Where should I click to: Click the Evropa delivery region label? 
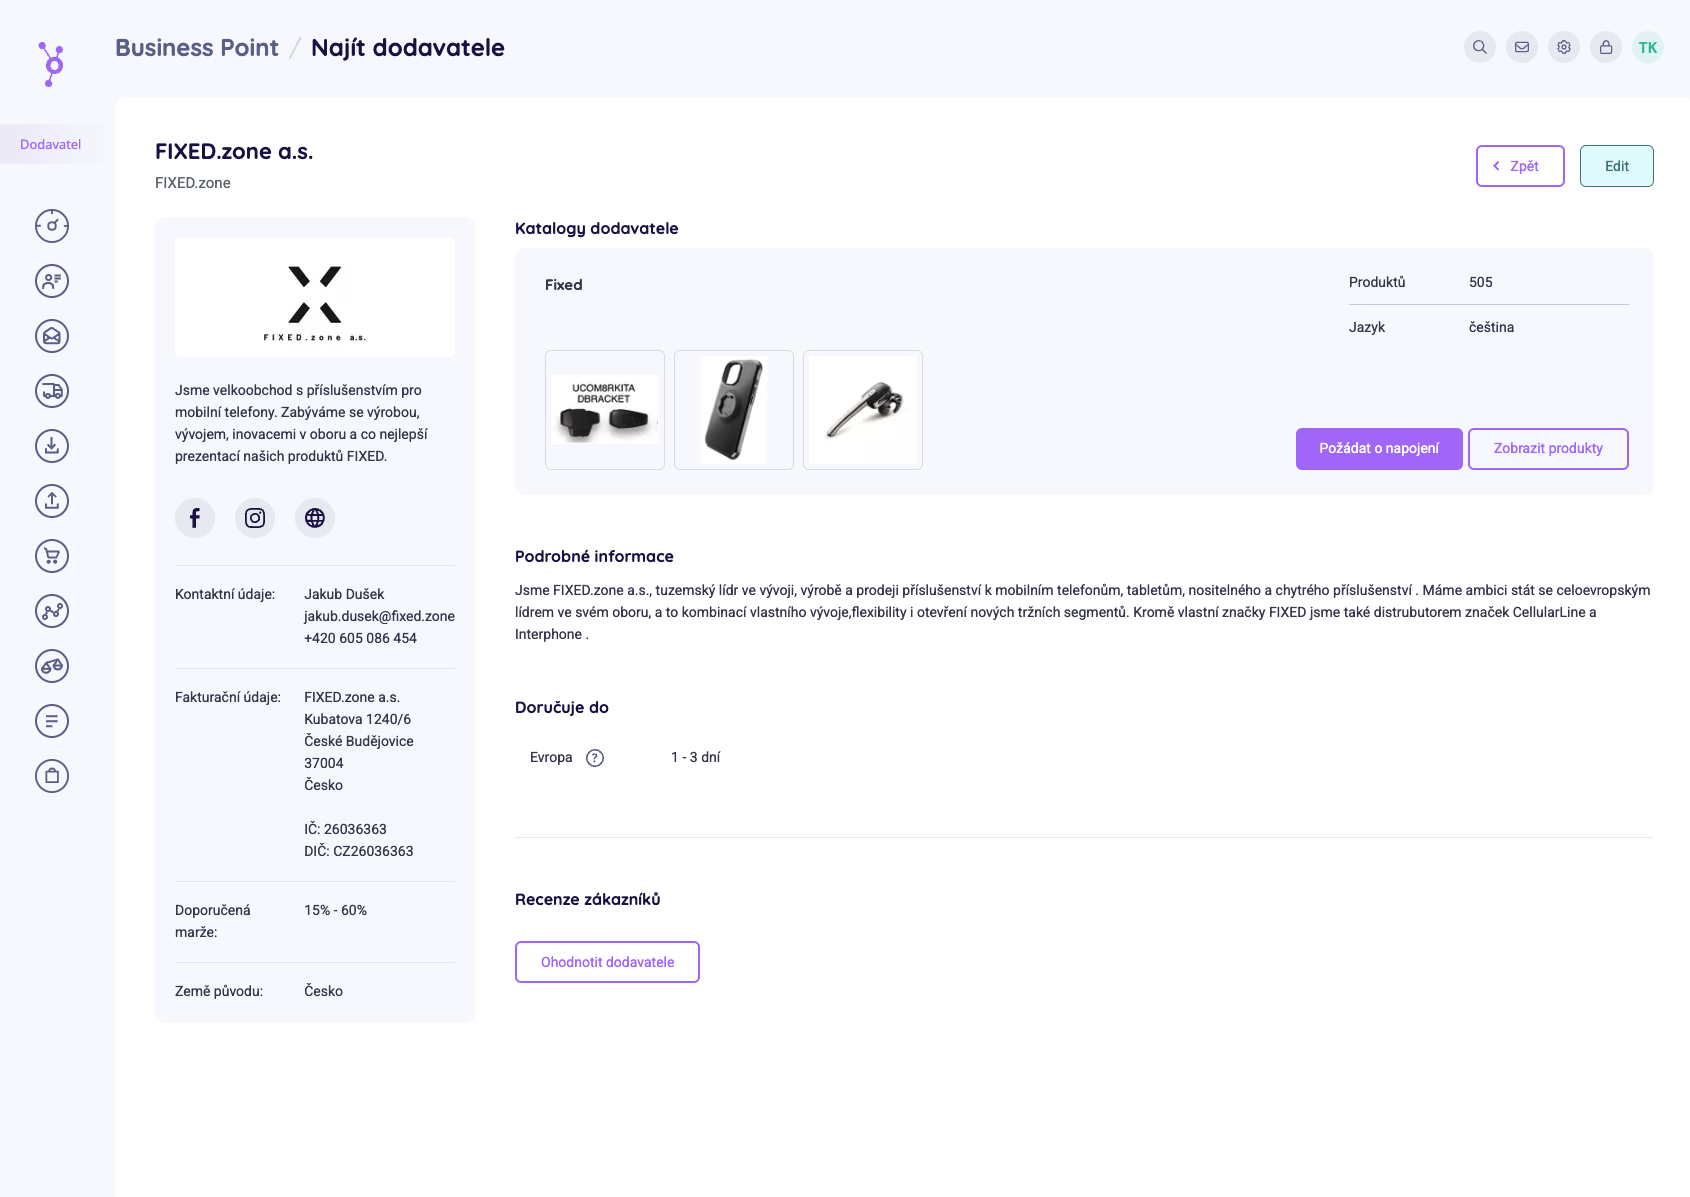pos(551,757)
